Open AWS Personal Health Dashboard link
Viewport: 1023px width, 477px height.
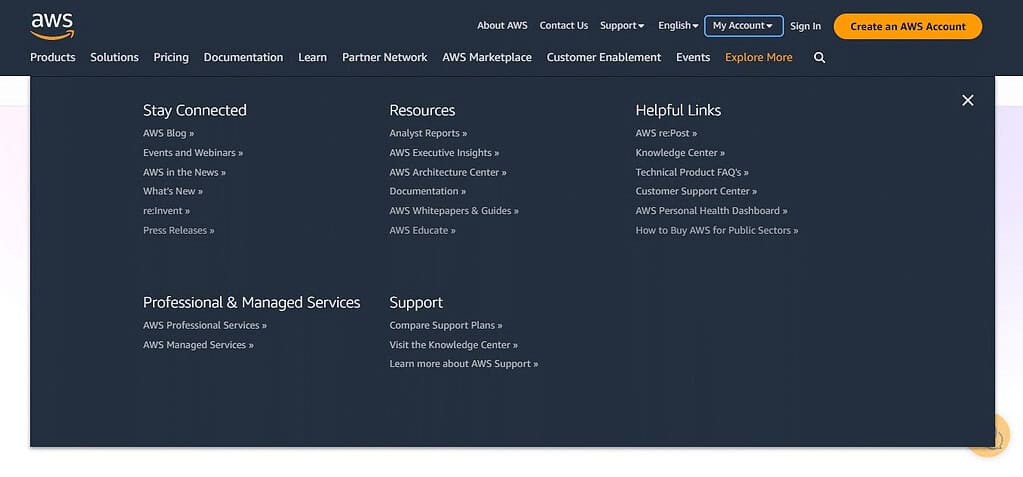711,211
